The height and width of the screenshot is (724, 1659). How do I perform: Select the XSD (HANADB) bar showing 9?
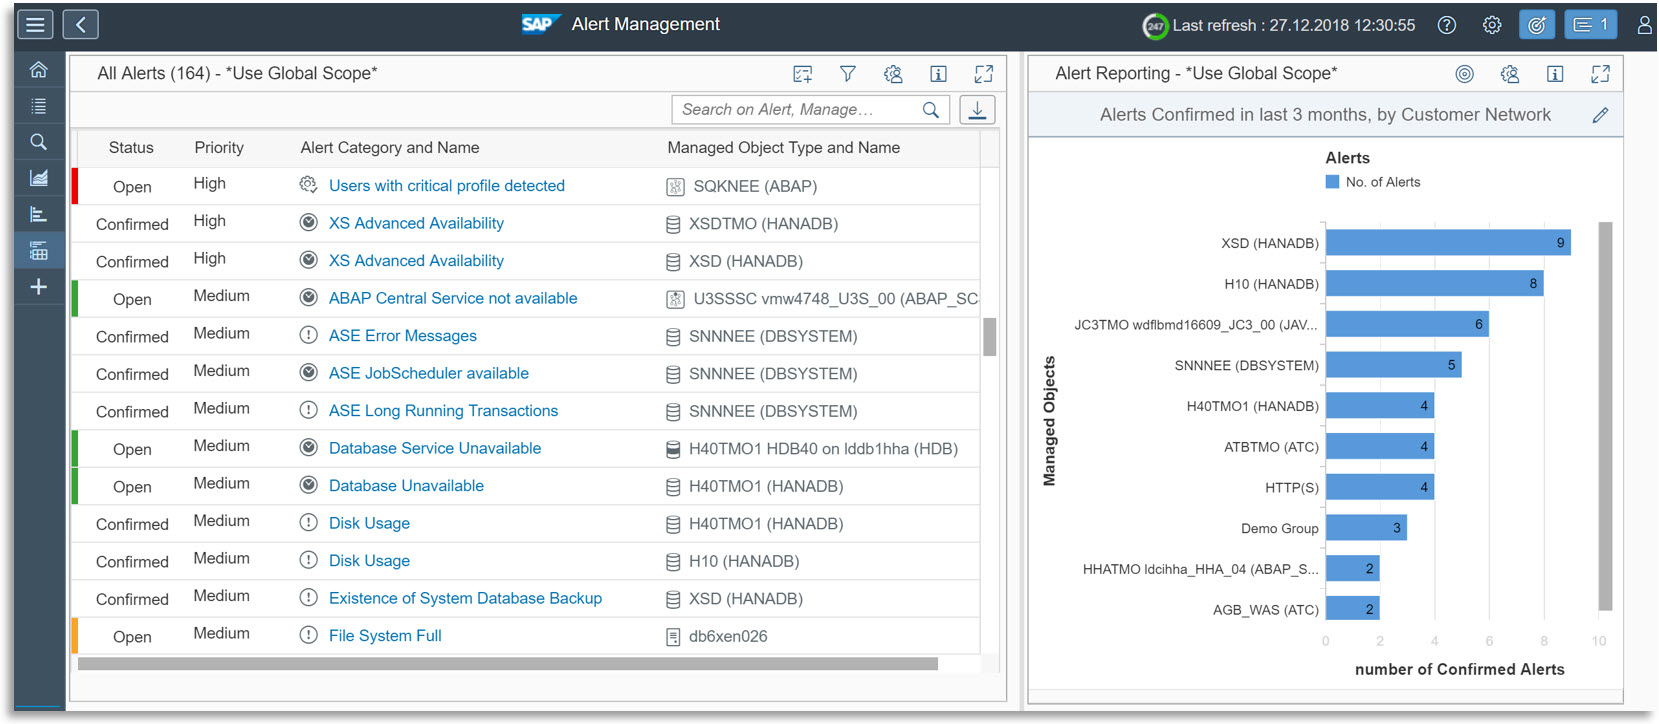(x=1448, y=243)
